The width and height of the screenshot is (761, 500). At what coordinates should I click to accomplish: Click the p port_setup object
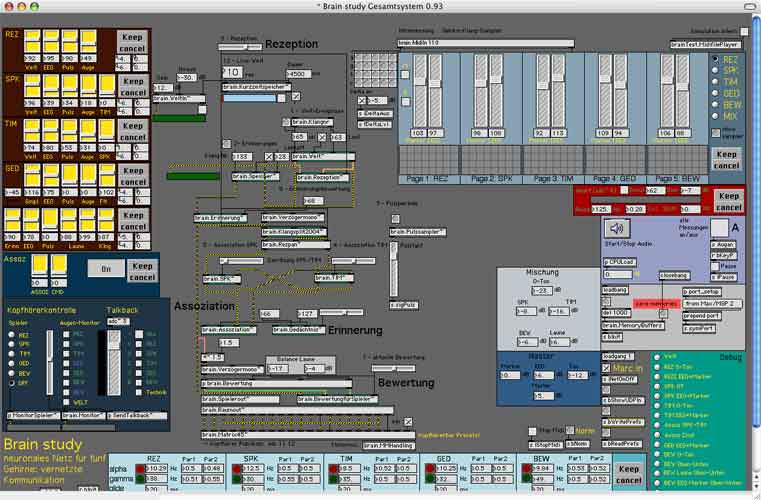pos(702,292)
